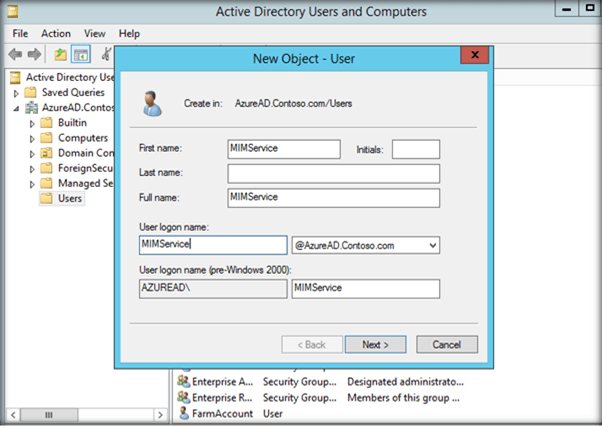Click the AzureAD.Contoso domain icon
Image resolution: width=602 pixels, height=426 pixels.
(x=31, y=108)
